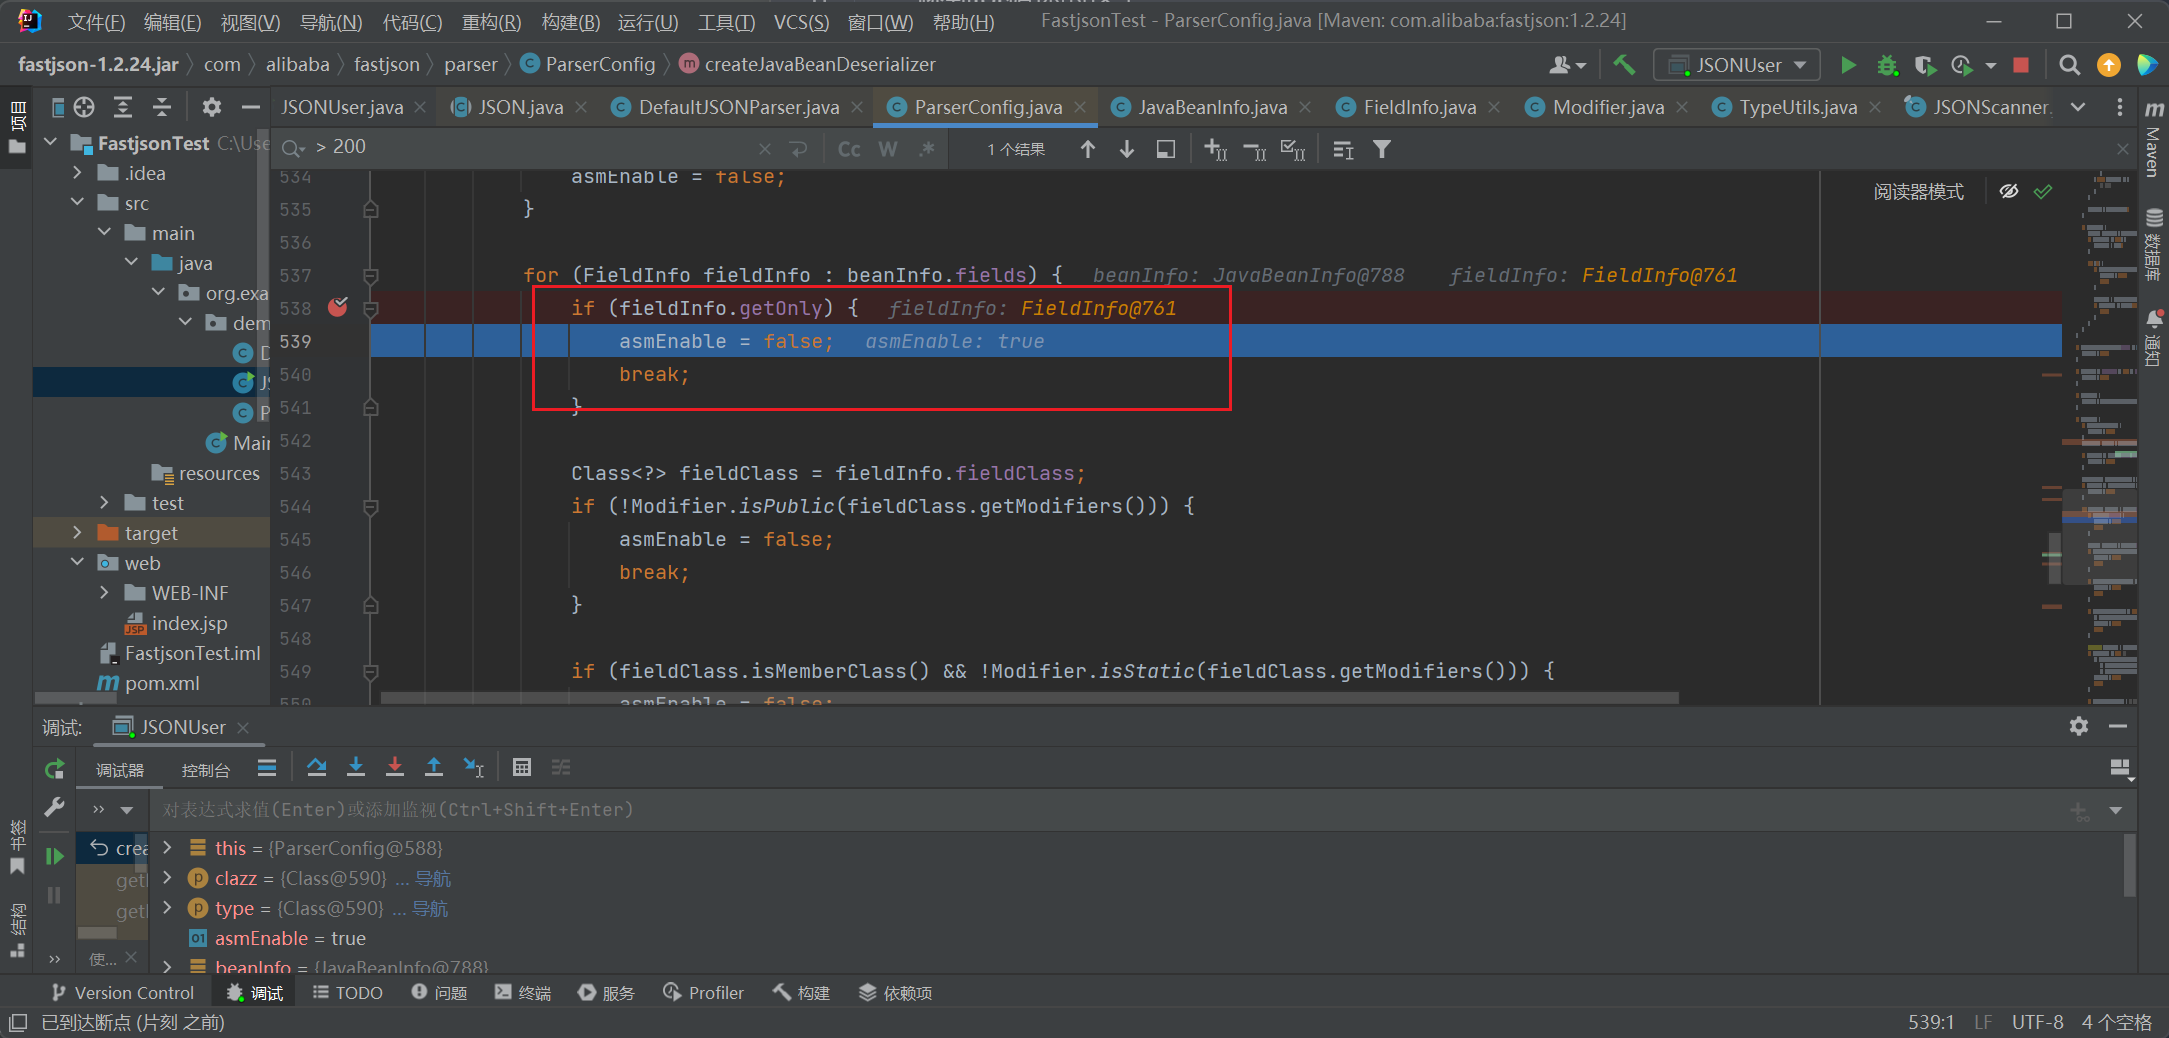2169x1038 pixels.
Task: Open search results in Find window
Action: point(1166,149)
